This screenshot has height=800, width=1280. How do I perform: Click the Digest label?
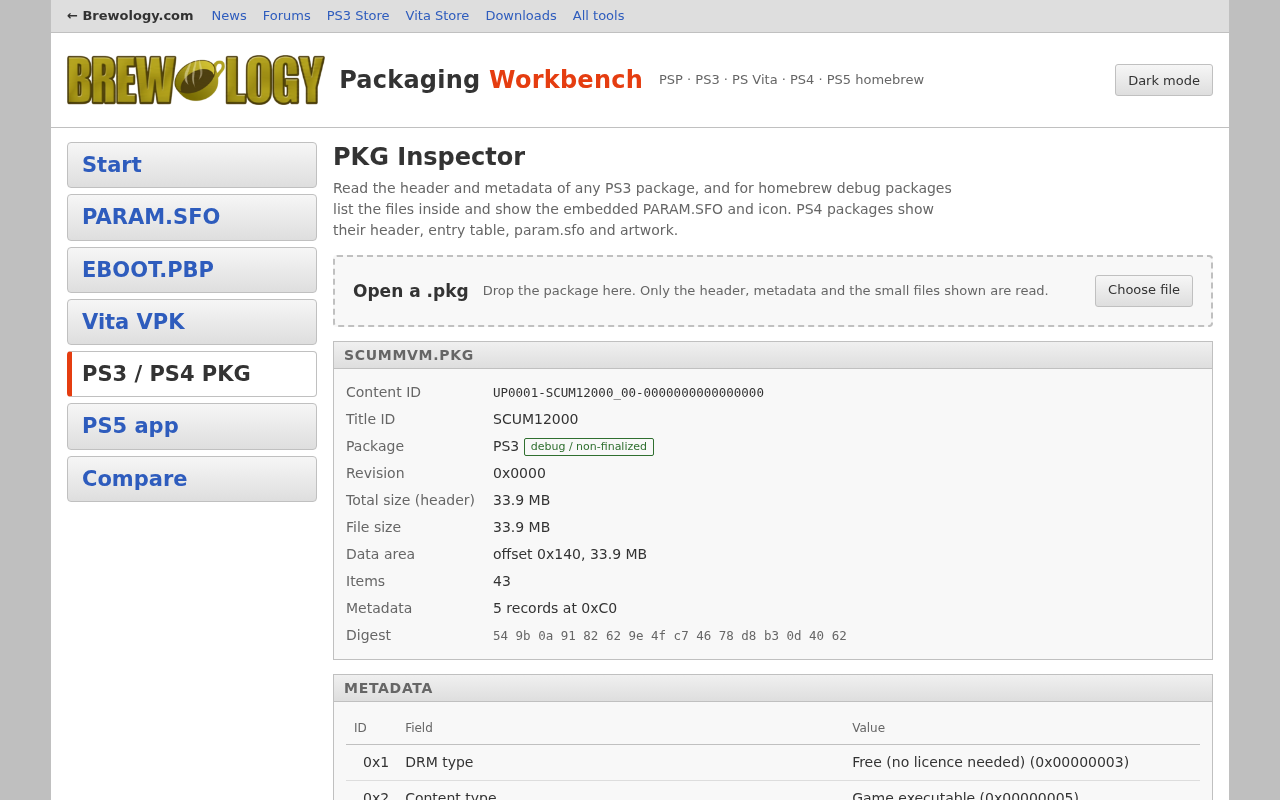368,635
